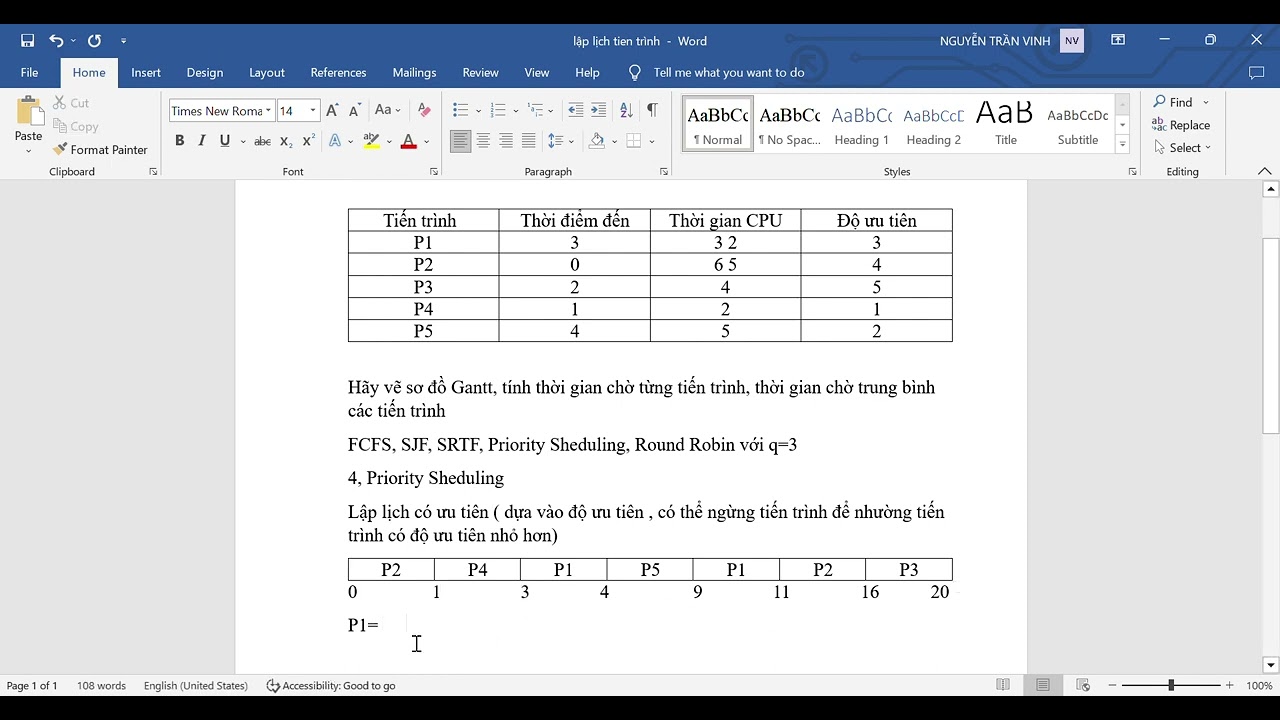Screen dimensions: 1280x720
Task: Open the File tab
Action: point(30,73)
